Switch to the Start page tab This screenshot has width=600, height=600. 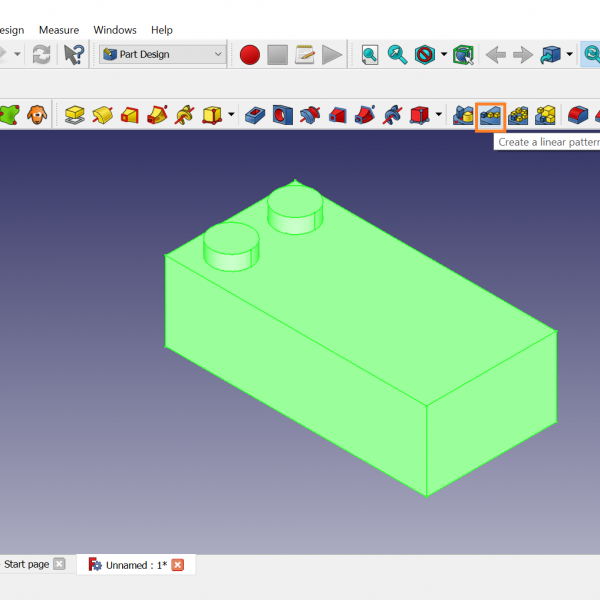click(26, 565)
